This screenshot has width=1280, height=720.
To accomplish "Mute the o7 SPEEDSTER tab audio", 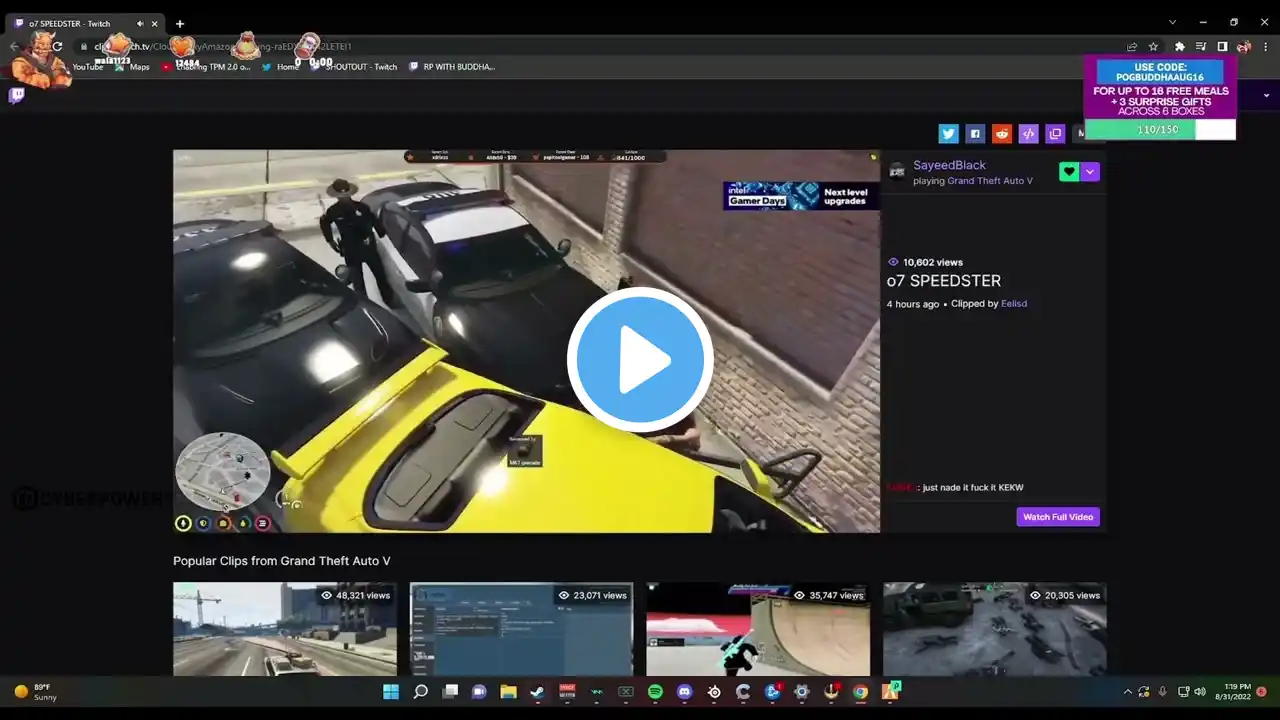I will coord(140,23).
